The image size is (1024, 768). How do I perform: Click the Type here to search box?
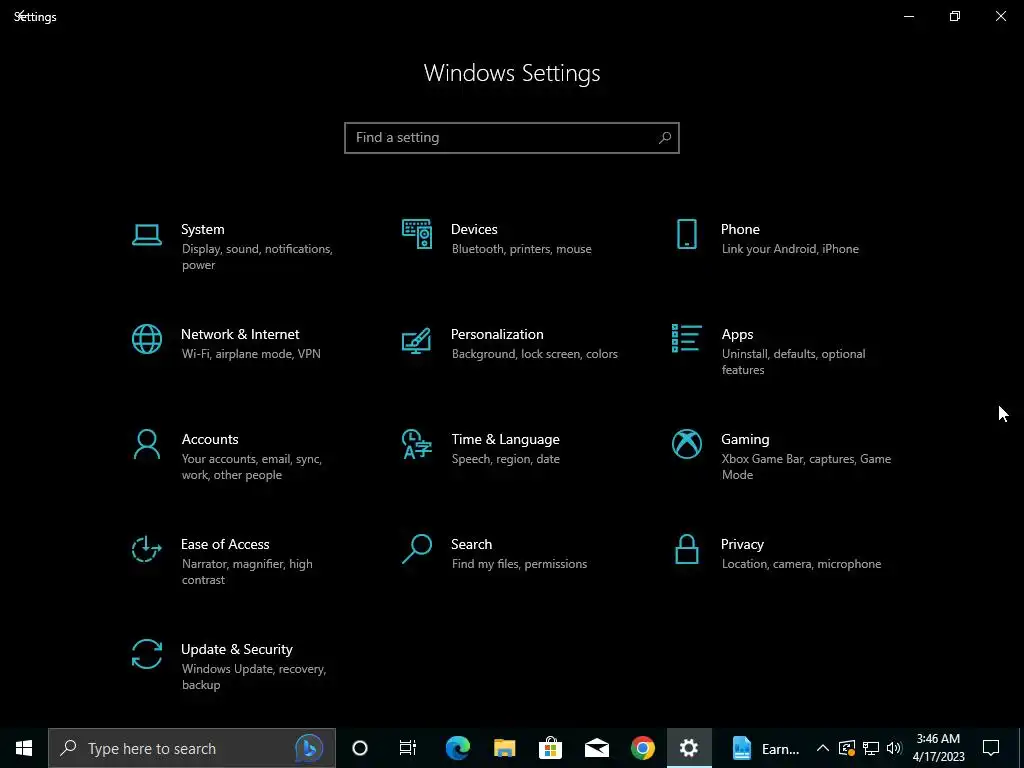[x=191, y=748]
